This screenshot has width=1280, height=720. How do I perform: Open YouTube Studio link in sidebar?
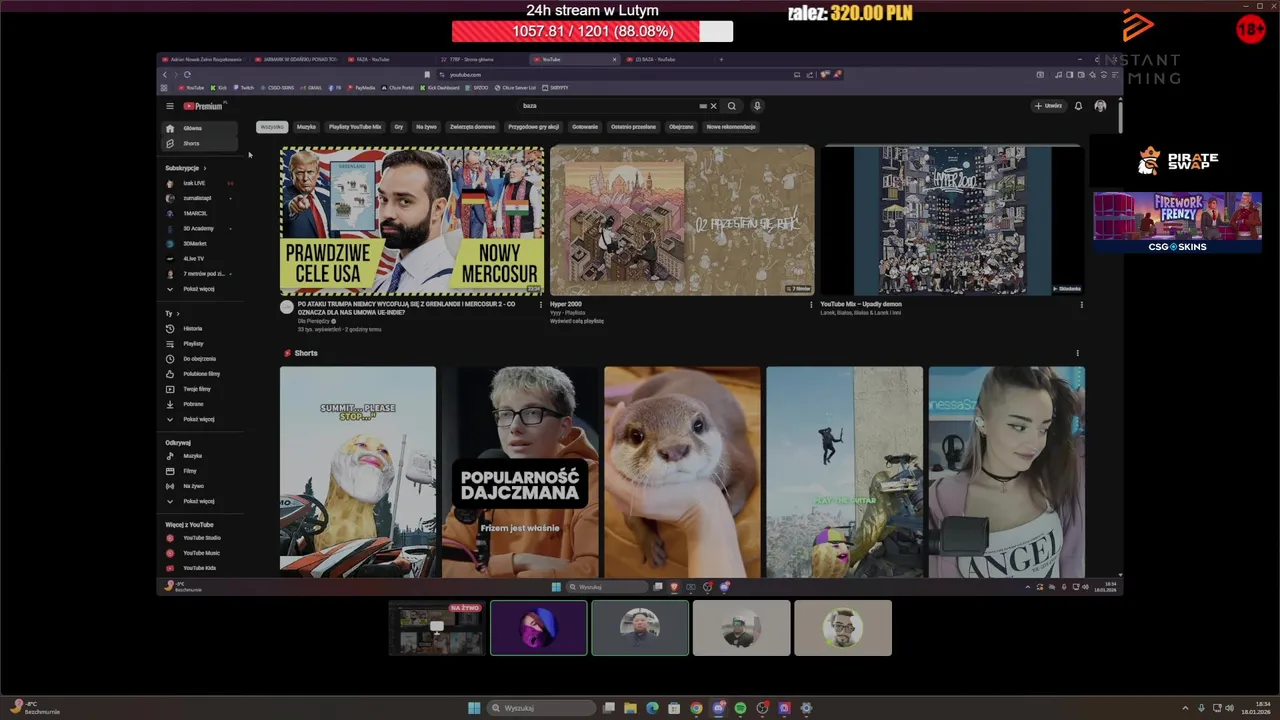pos(200,538)
